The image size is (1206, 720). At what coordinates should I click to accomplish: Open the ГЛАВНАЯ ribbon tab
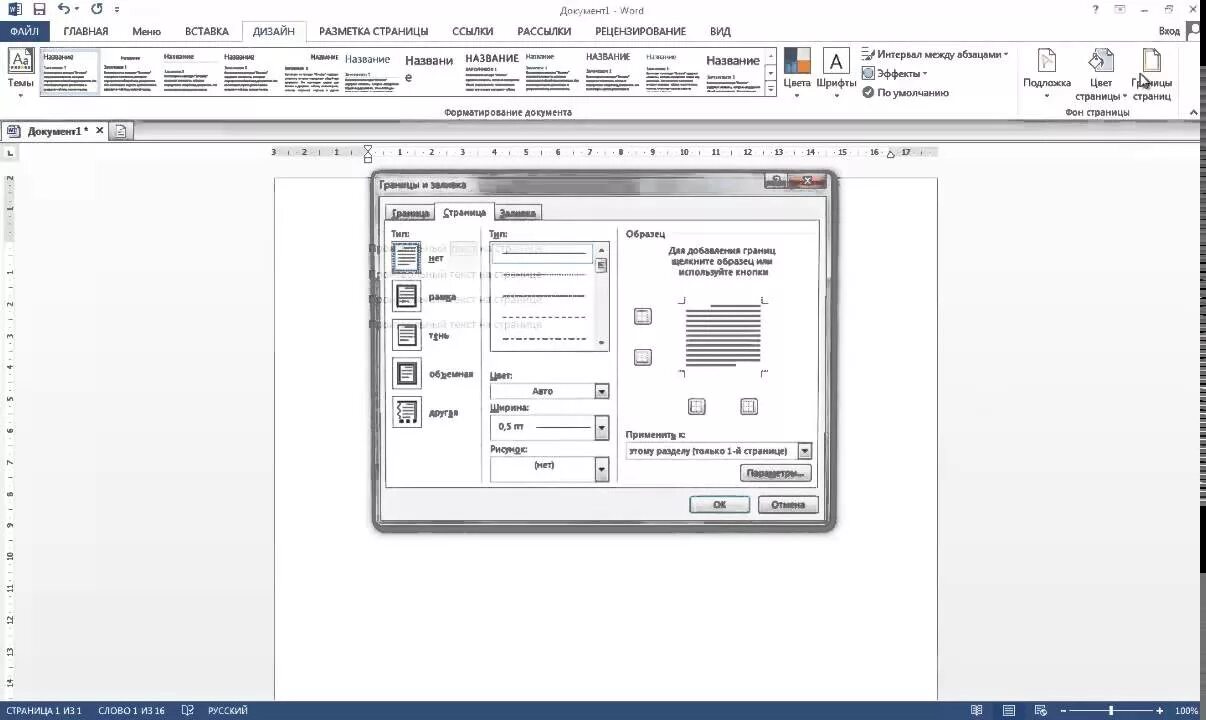[85, 31]
